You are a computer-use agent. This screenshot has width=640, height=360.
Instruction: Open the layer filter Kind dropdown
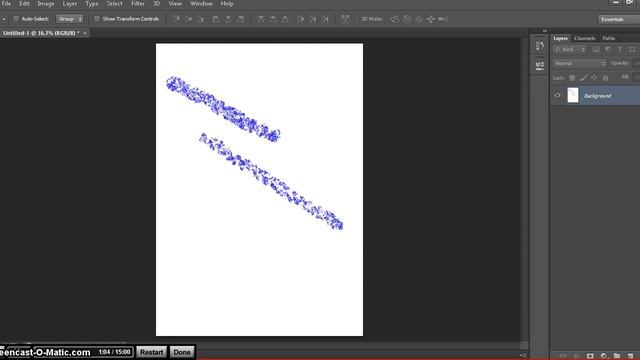tap(570, 49)
